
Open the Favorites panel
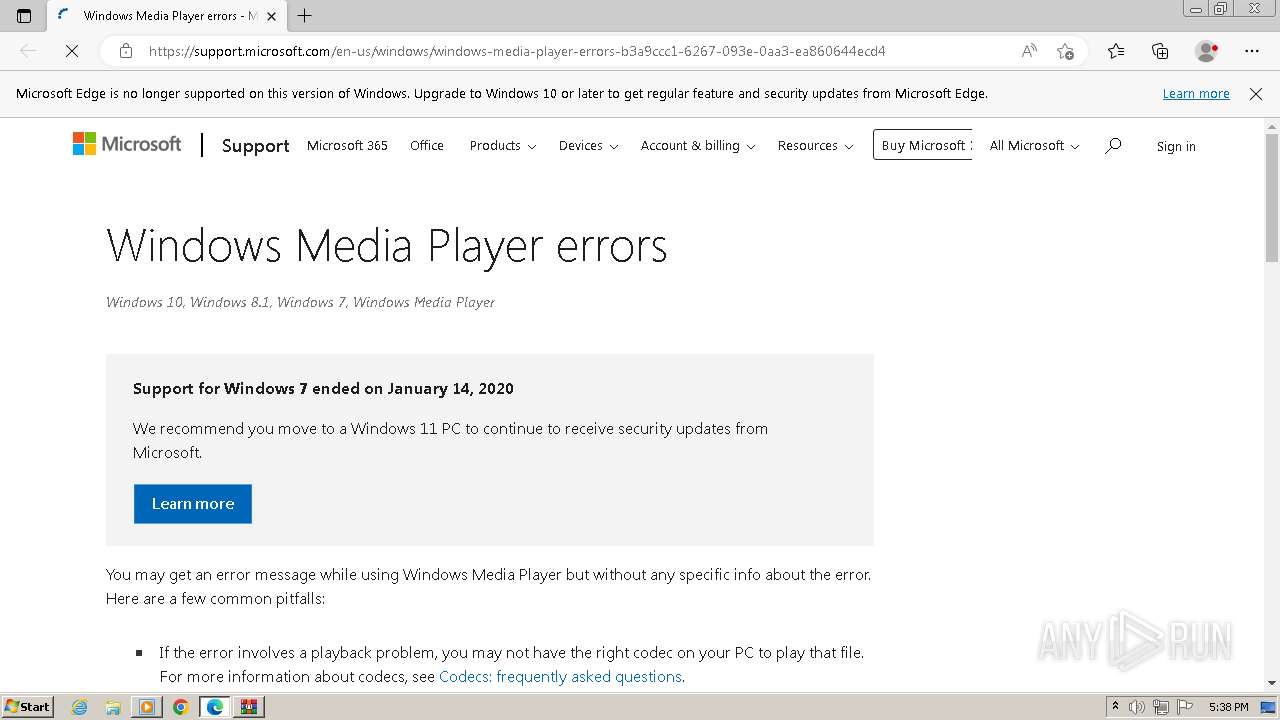tap(1116, 51)
